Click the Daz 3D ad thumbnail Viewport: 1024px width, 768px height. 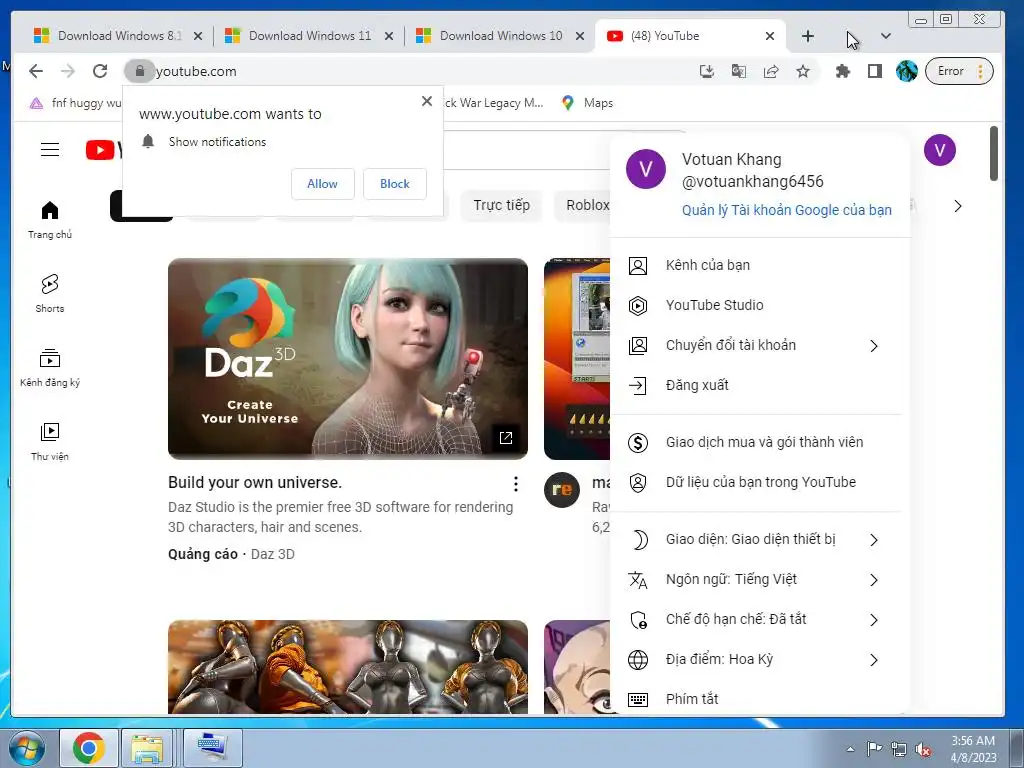[x=347, y=359]
